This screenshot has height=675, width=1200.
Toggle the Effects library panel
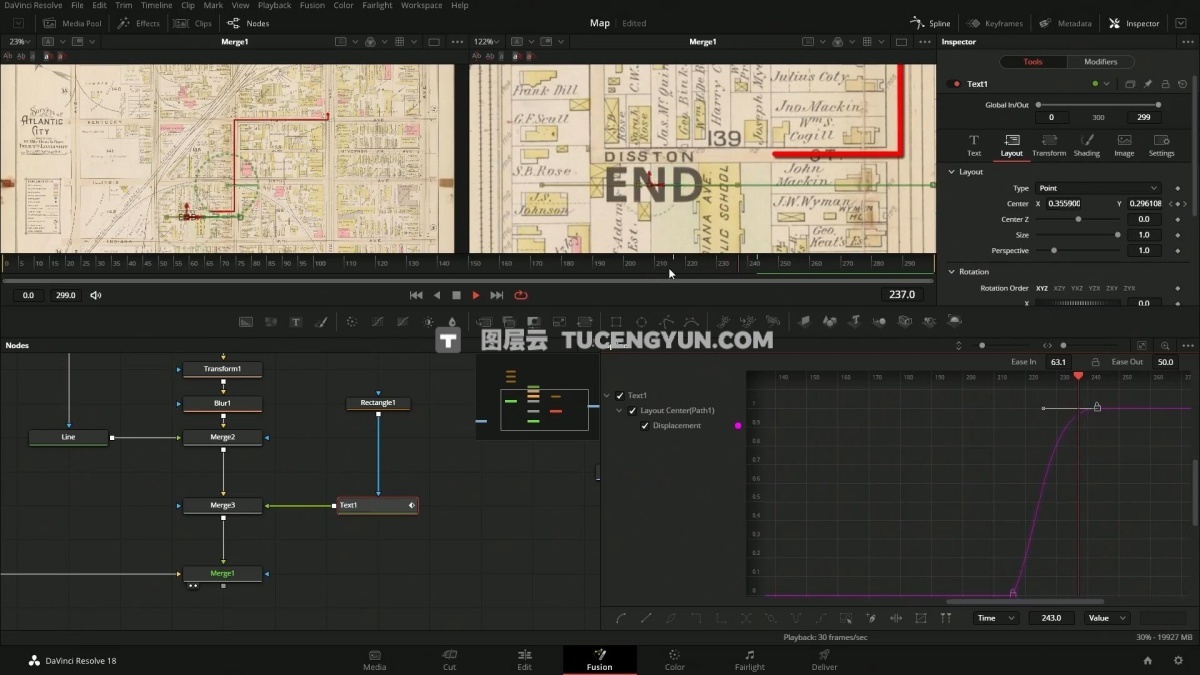pos(139,23)
